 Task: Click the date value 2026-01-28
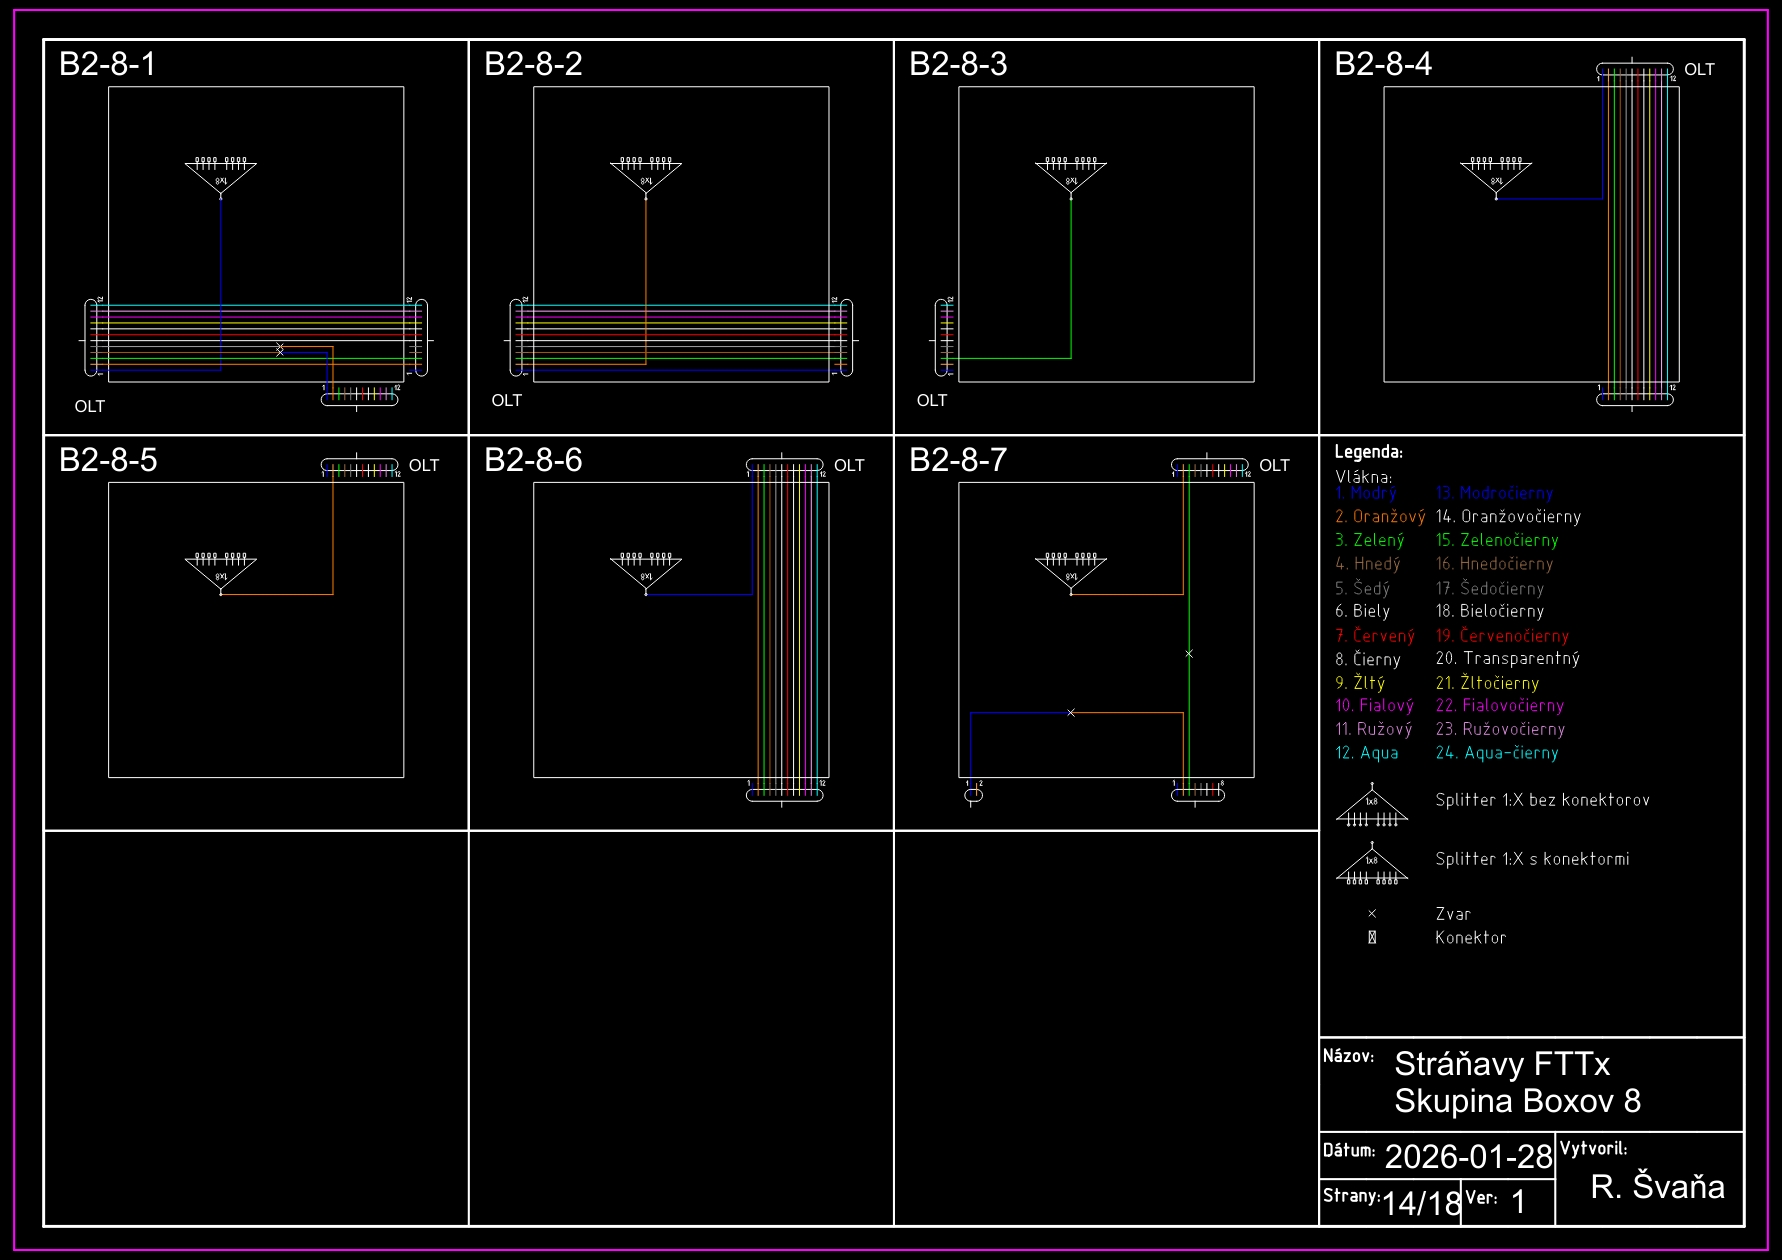(1468, 1156)
